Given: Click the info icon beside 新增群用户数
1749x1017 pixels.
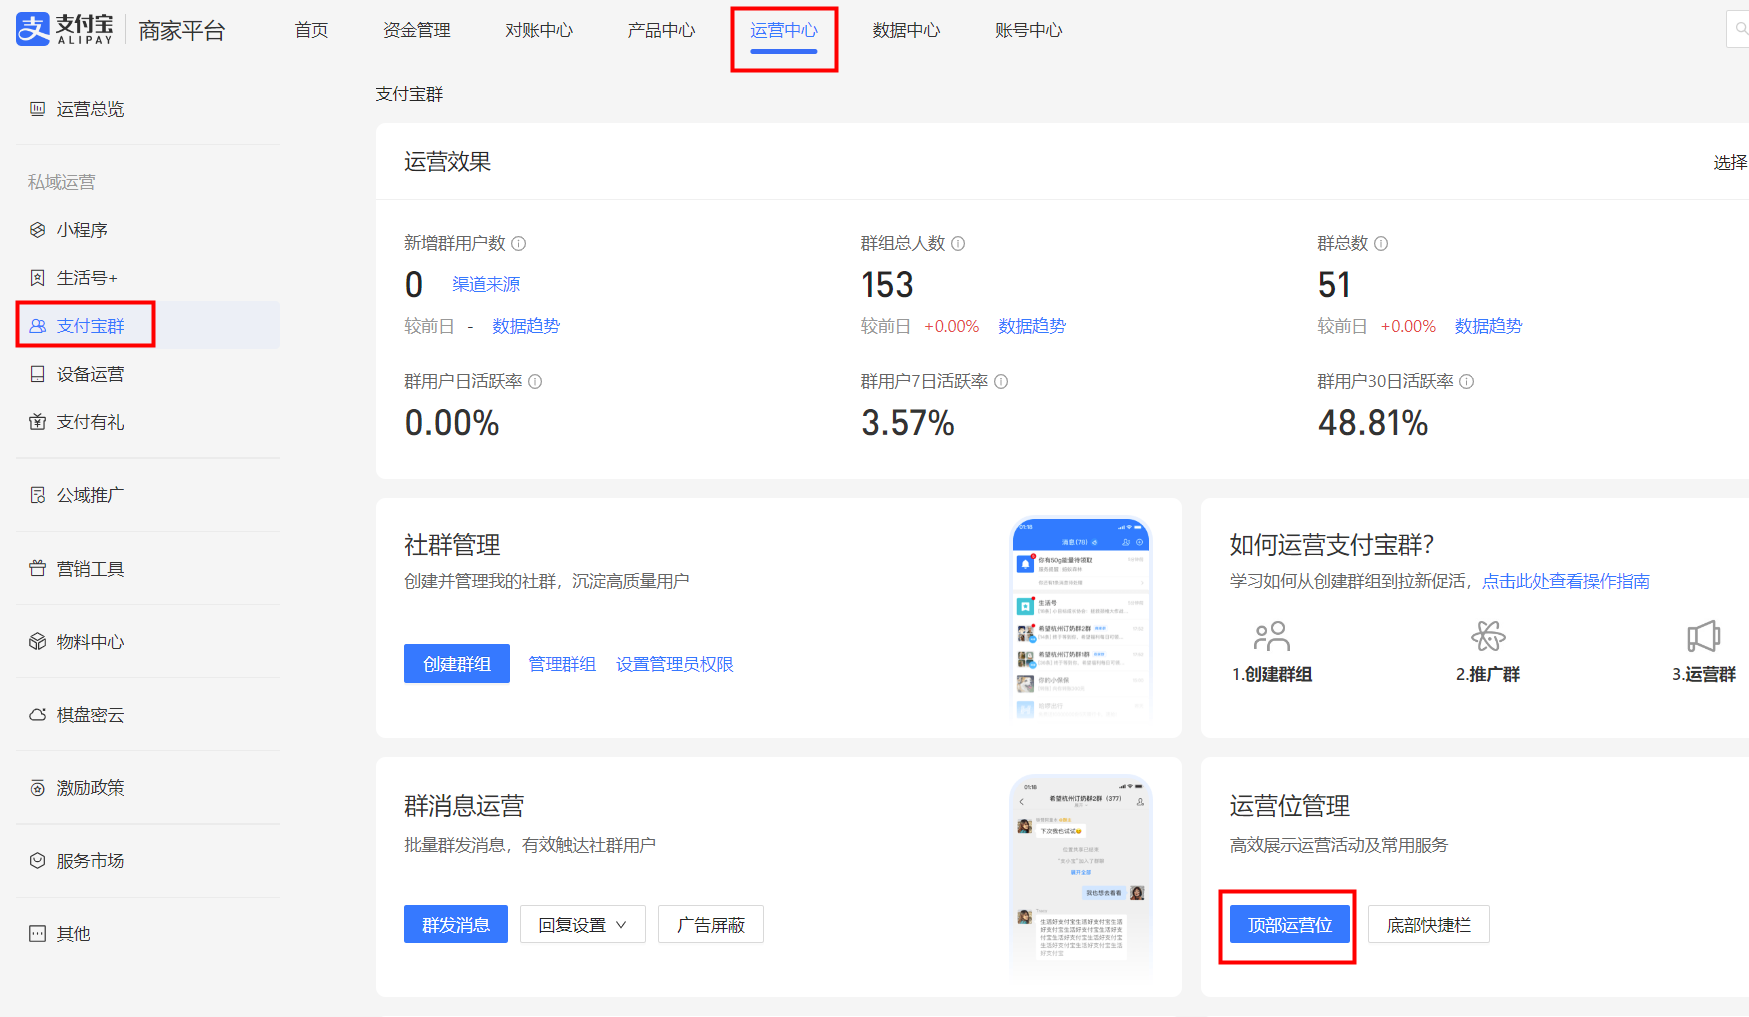Looking at the screenshot, I should (x=519, y=243).
